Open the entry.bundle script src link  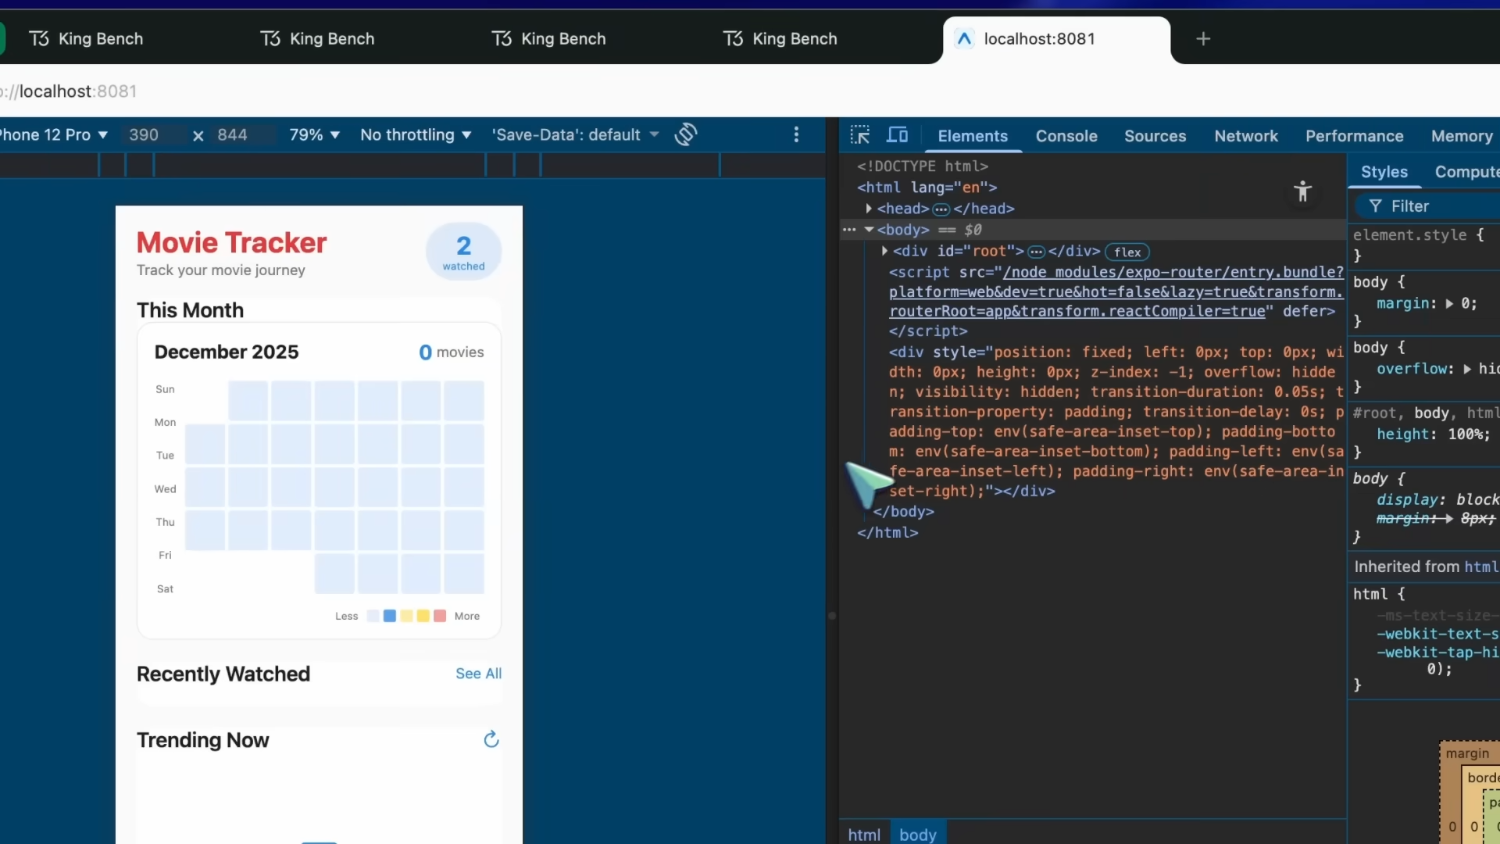coord(1116,292)
